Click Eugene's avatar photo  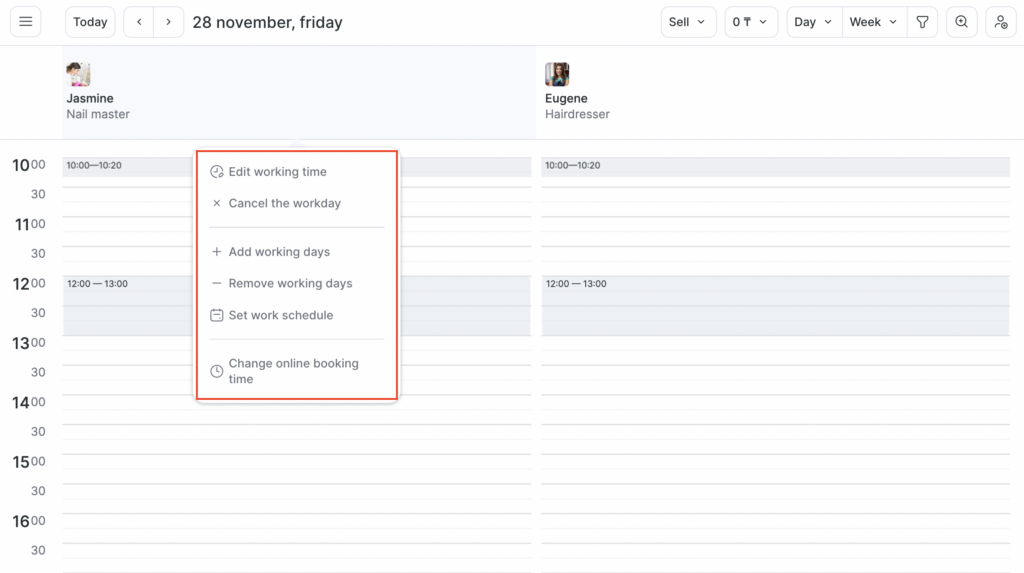tap(557, 74)
